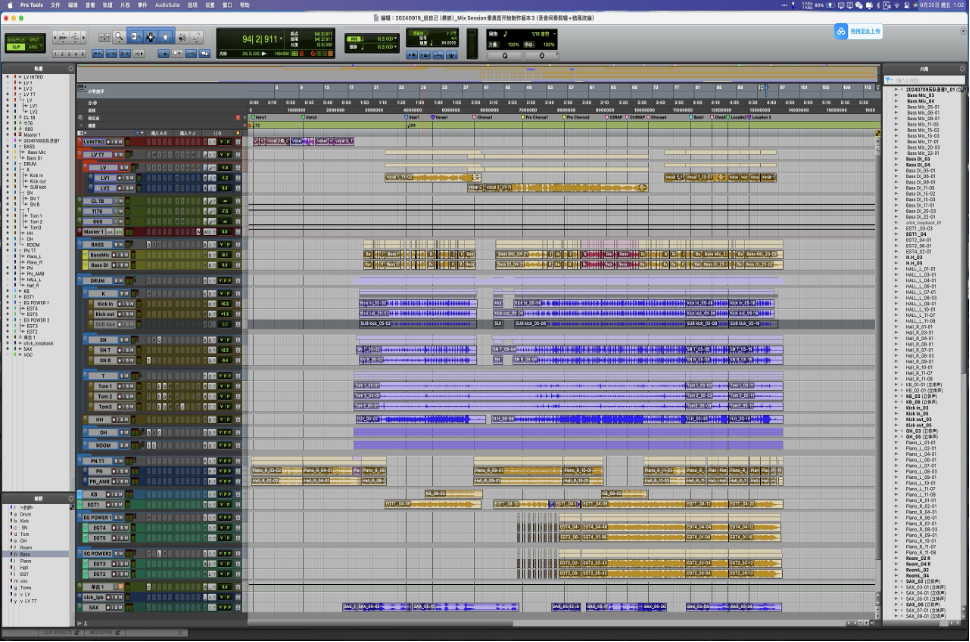Enable SHUFFLE edit mode

tap(14, 39)
